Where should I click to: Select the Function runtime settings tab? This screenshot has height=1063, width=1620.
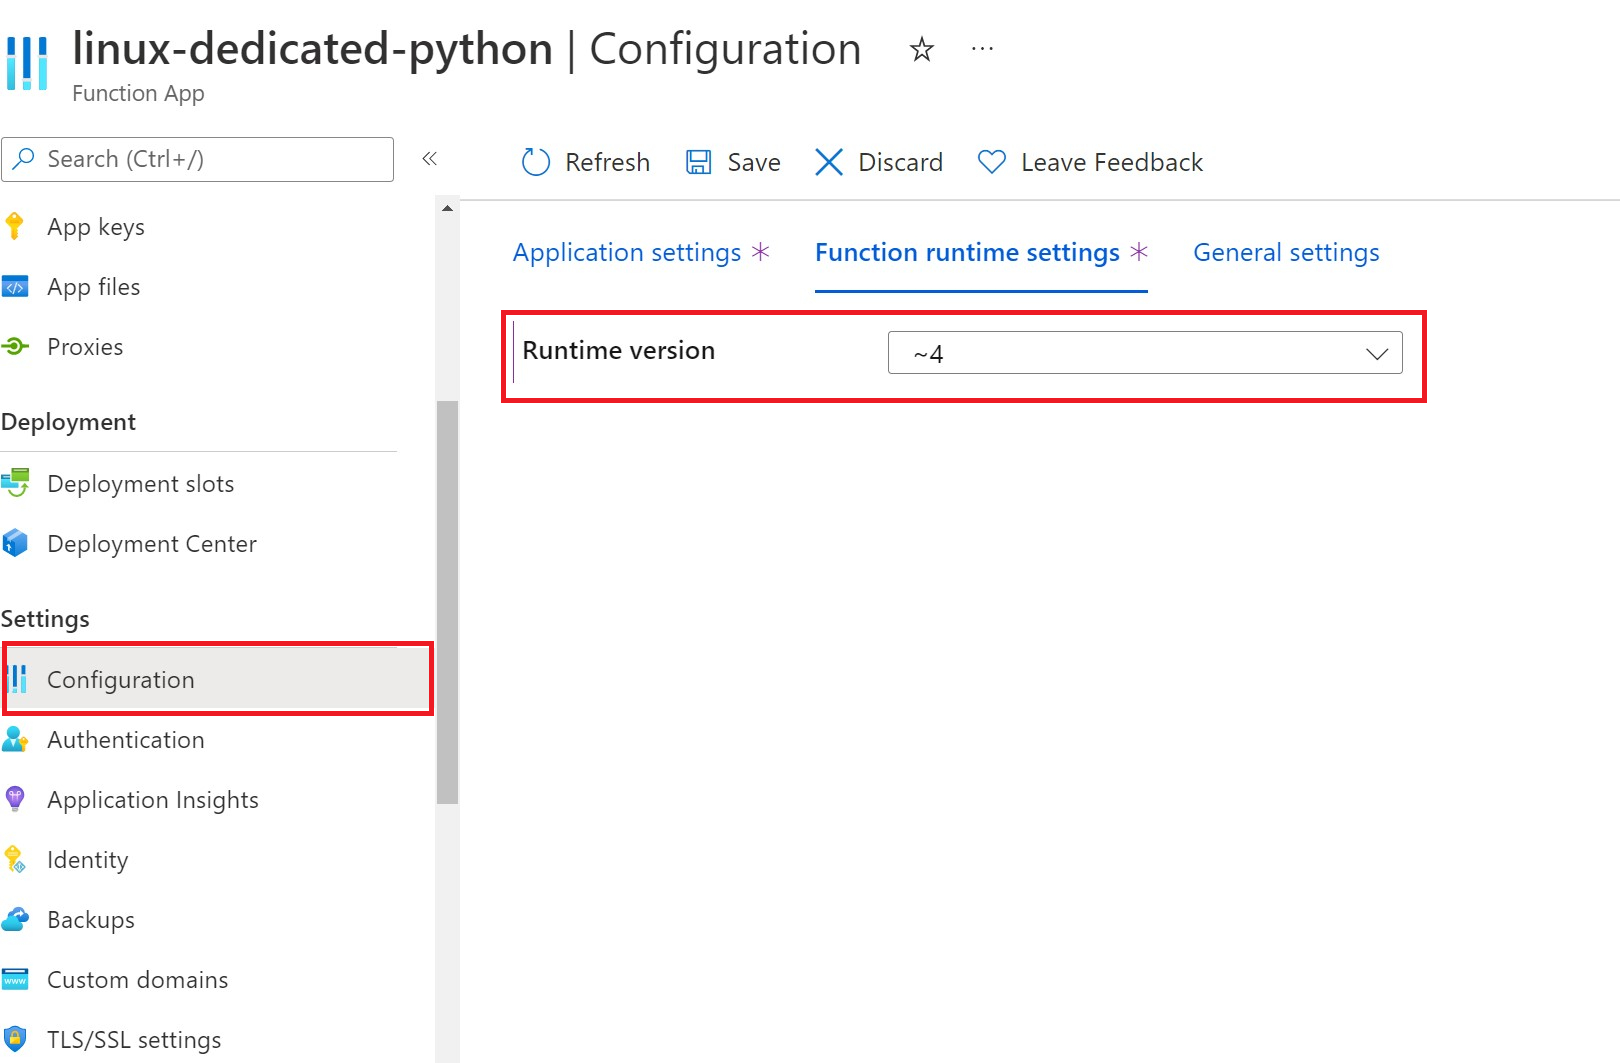pos(967,253)
